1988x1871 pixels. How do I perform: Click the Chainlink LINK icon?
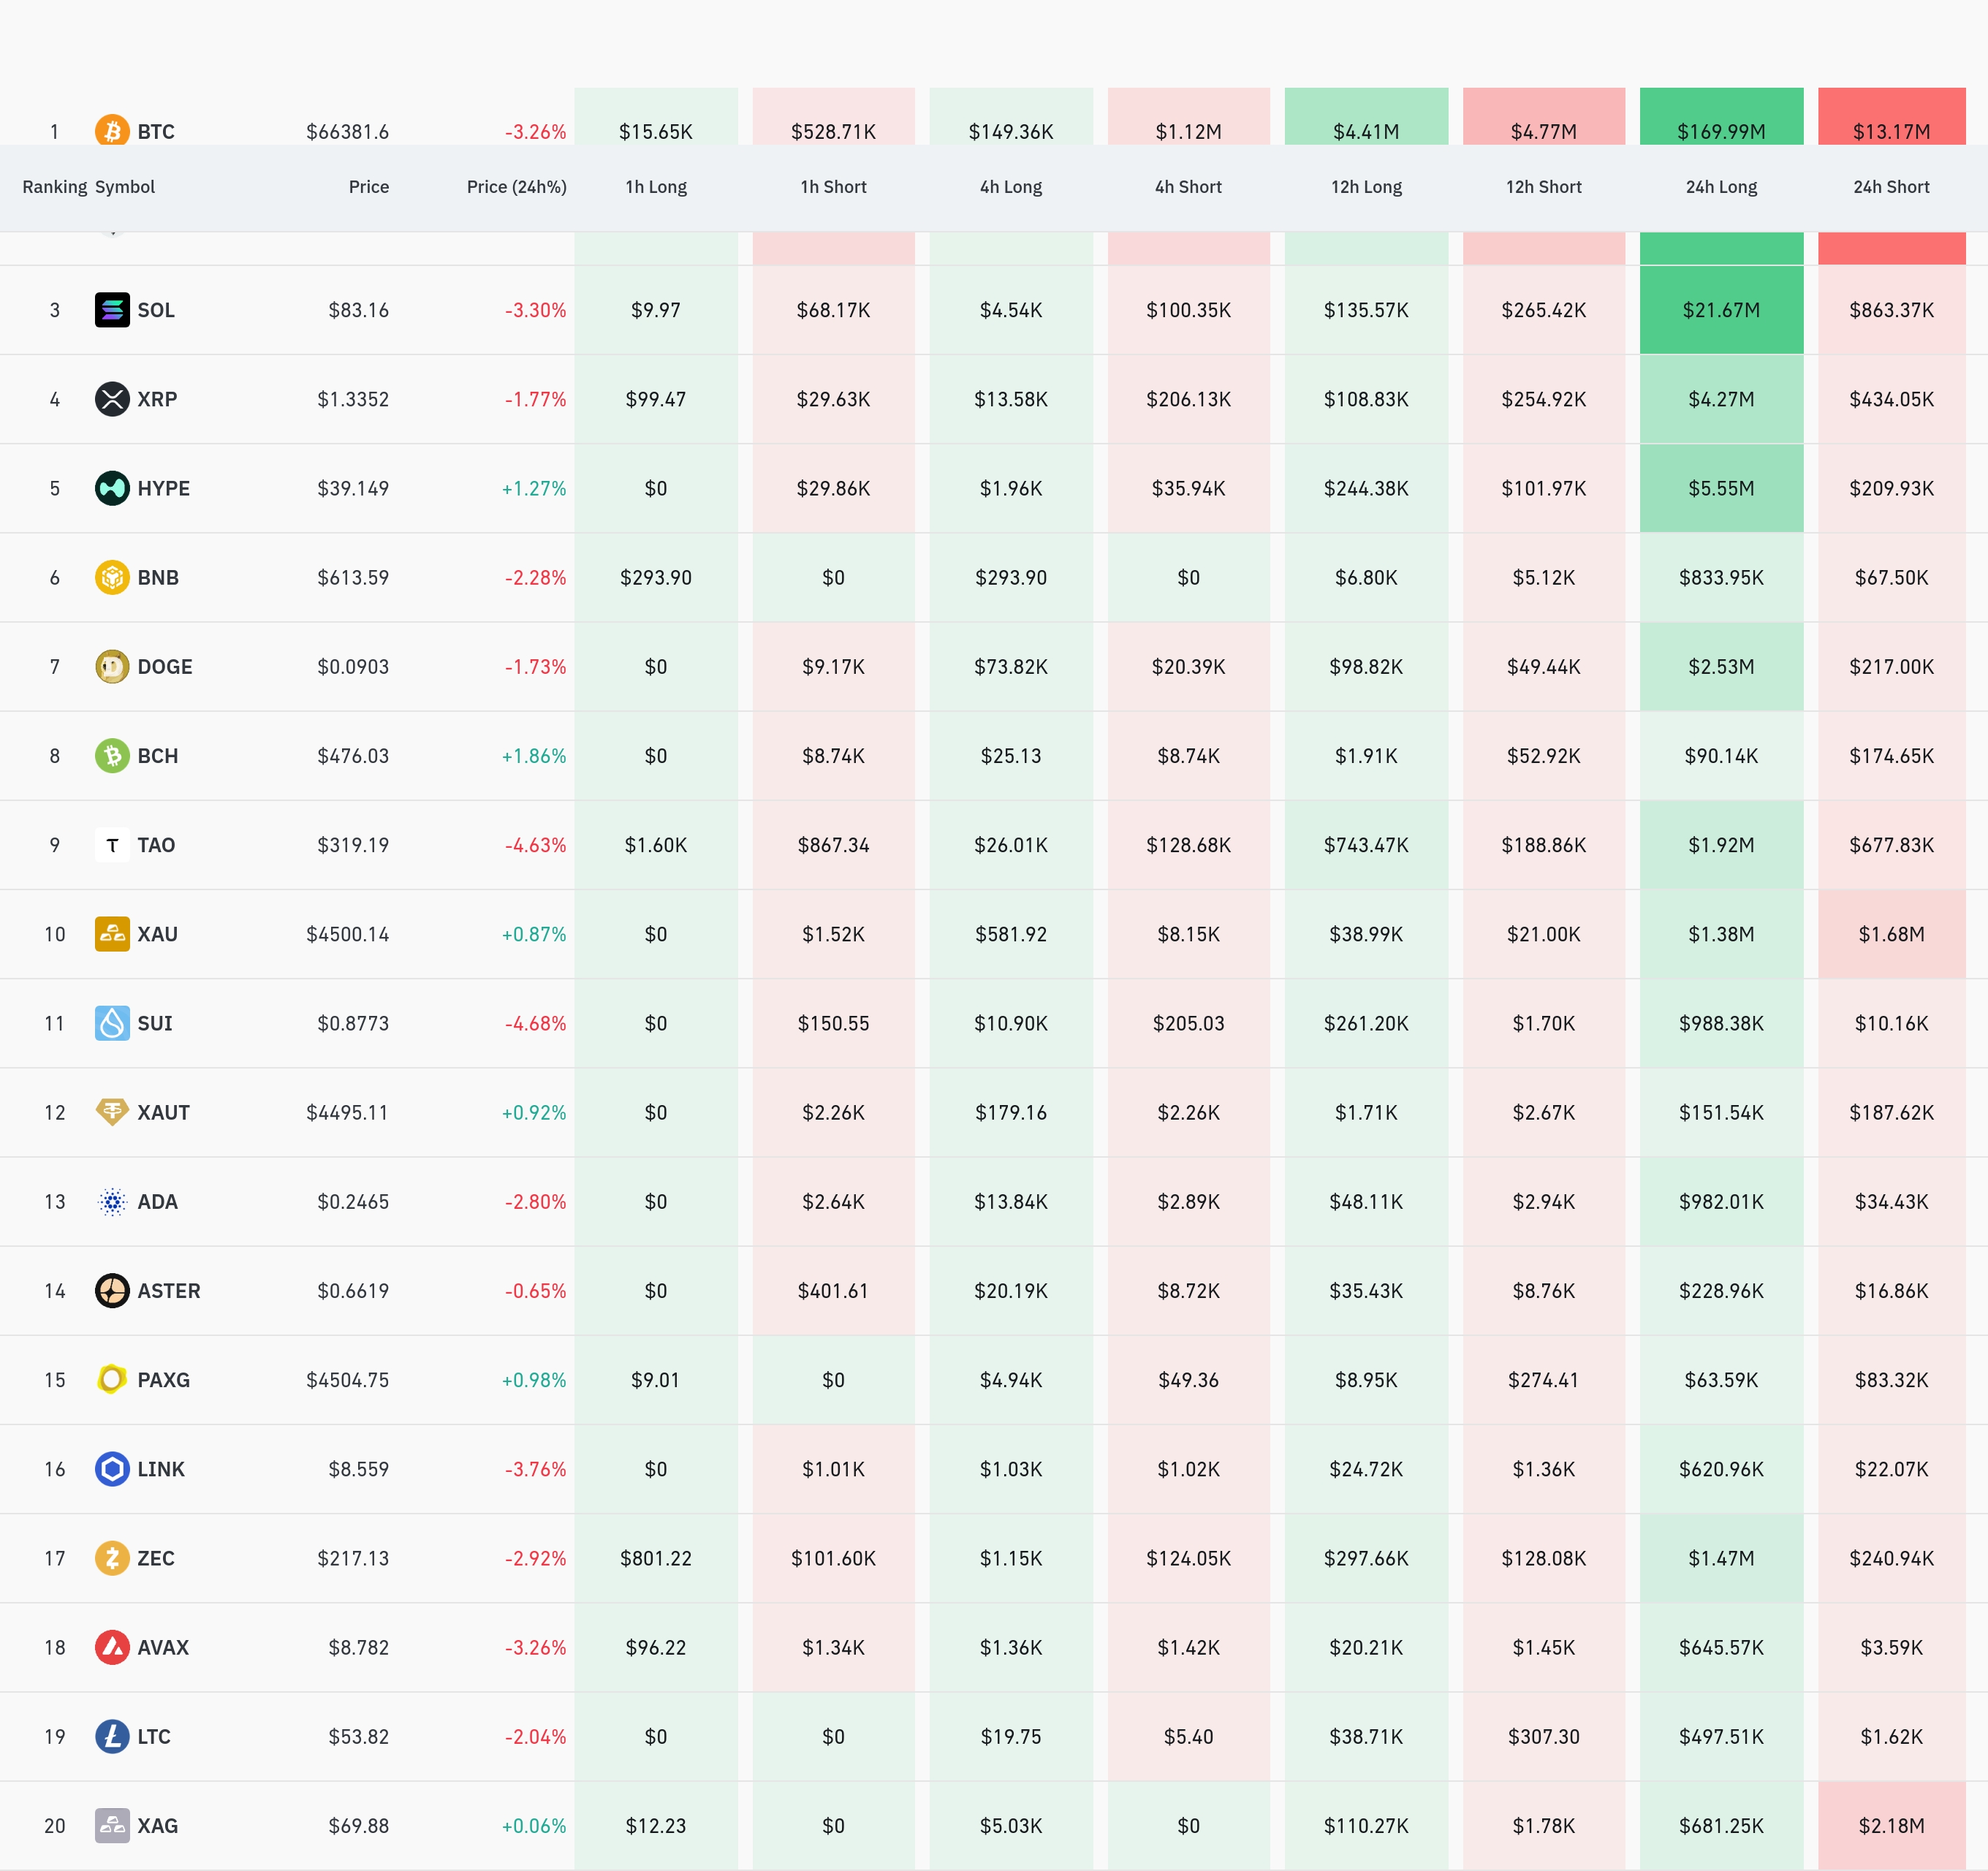112,1469
